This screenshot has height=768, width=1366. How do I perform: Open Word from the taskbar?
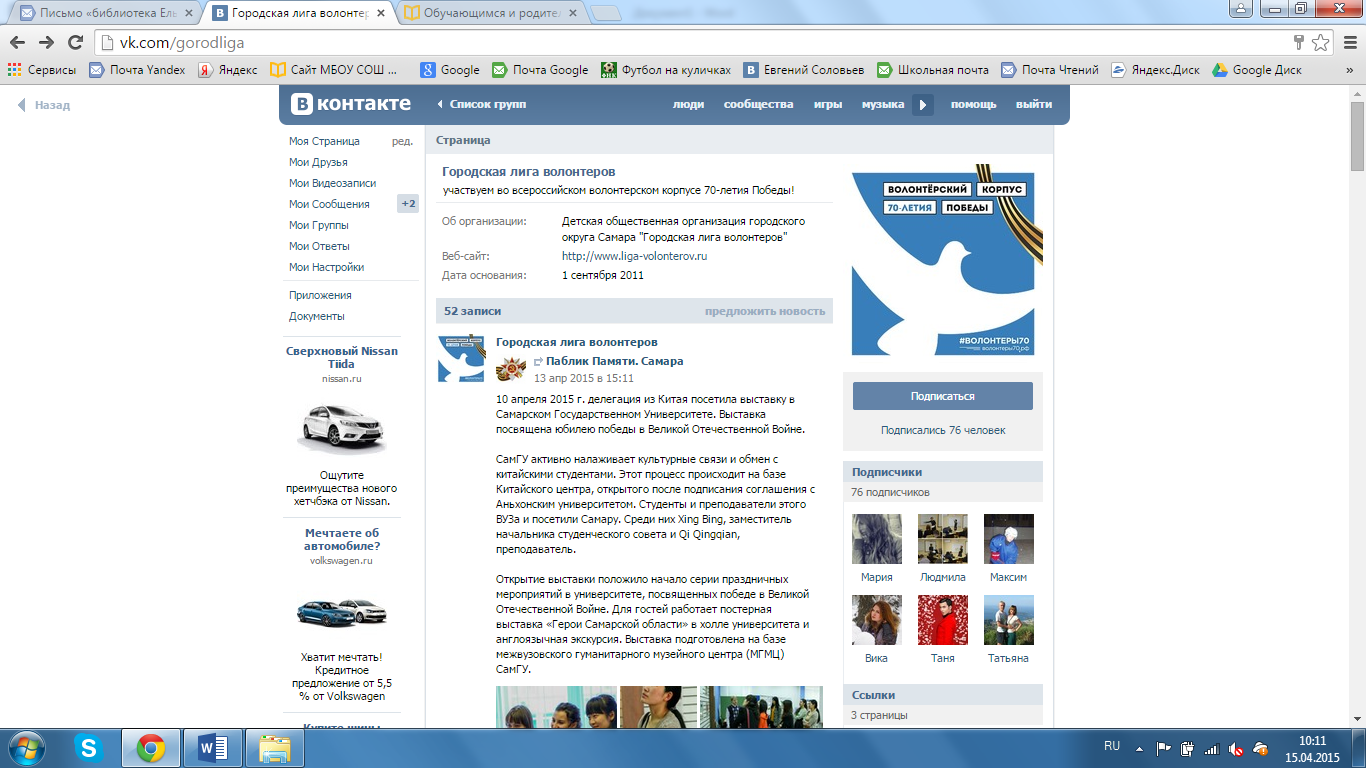pos(214,747)
